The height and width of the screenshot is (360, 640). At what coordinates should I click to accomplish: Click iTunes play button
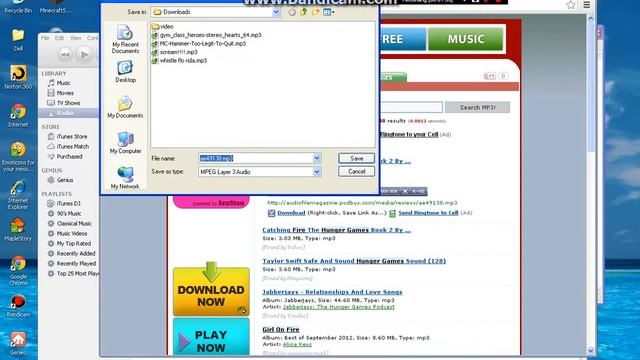84,54
